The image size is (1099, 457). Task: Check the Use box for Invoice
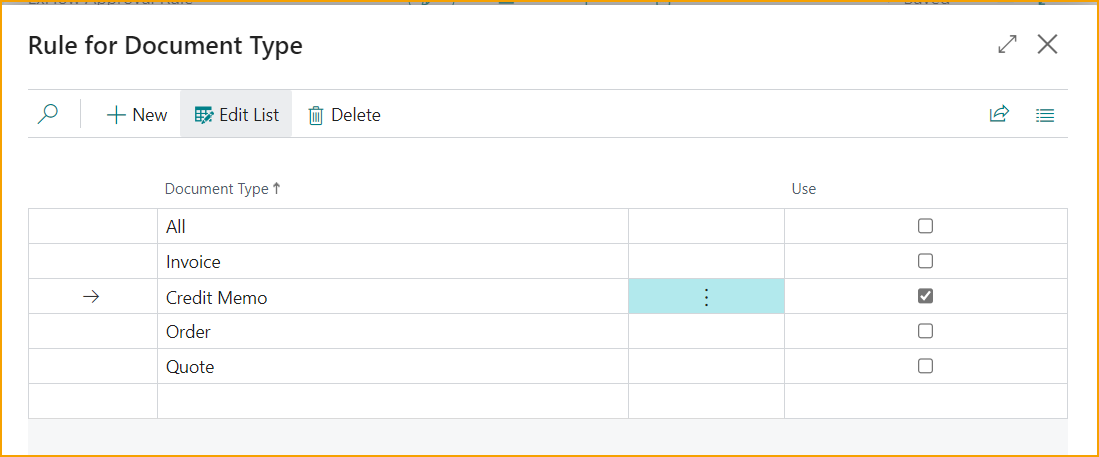click(925, 261)
